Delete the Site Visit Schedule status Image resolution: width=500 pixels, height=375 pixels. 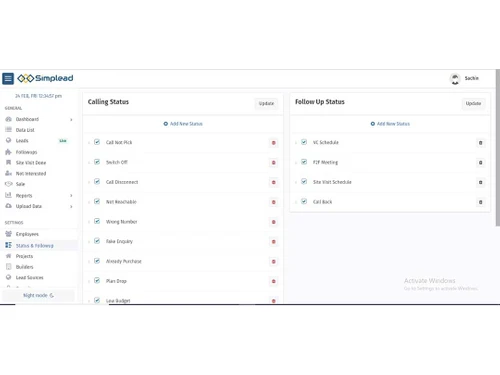tap(481, 182)
